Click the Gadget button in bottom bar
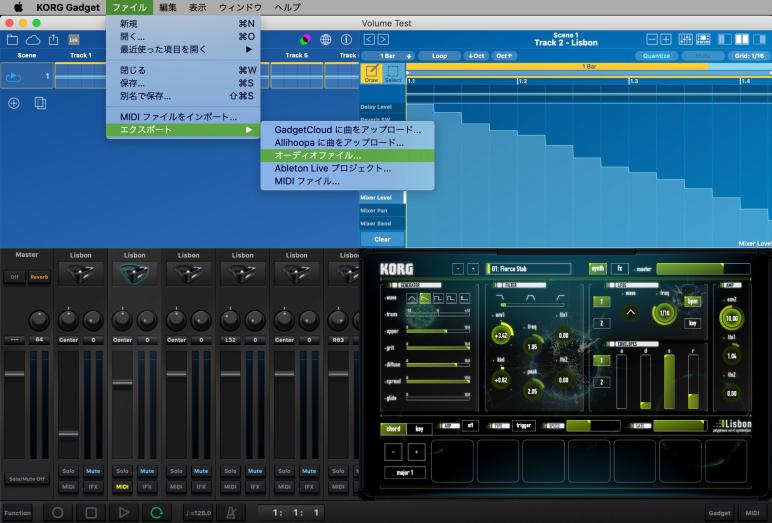This screenshot has height=523, width=772. (x=719, y=513)
